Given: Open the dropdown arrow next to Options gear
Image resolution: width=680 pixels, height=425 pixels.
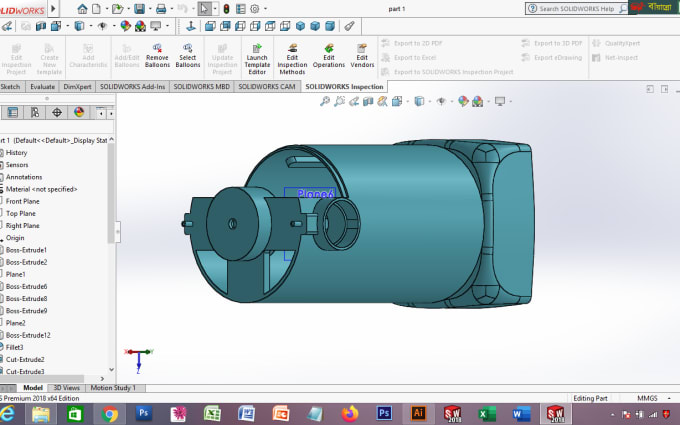Looking at the screenshot, I should tap(265, 9).
